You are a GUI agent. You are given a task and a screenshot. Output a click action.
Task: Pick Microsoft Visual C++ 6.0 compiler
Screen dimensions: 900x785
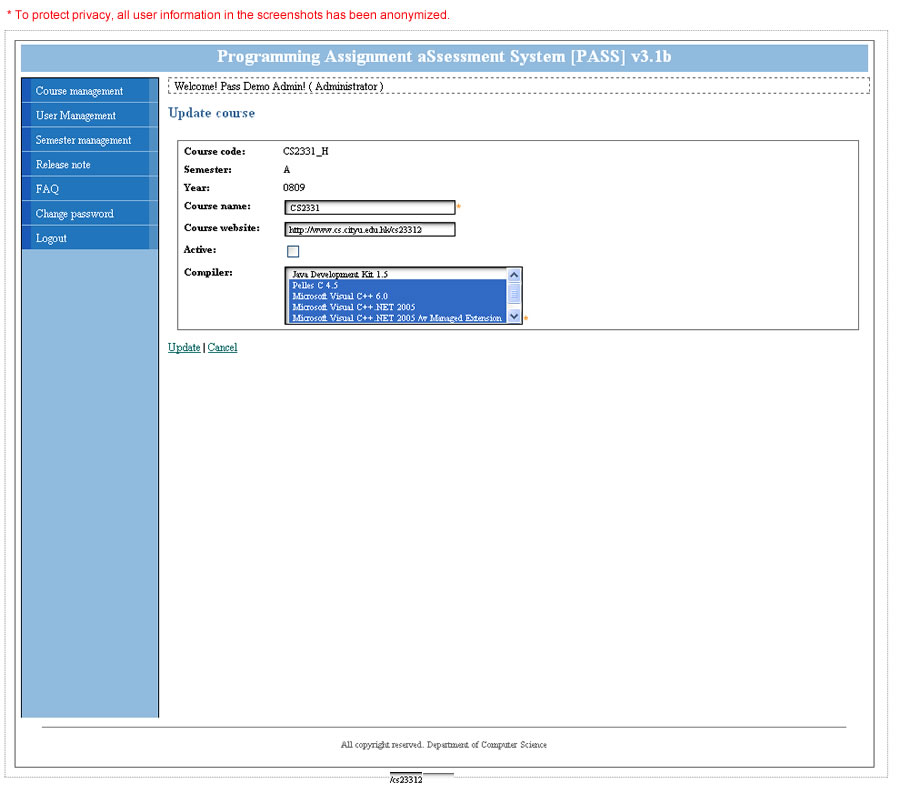pyautogui.click(x=340, y=296)
